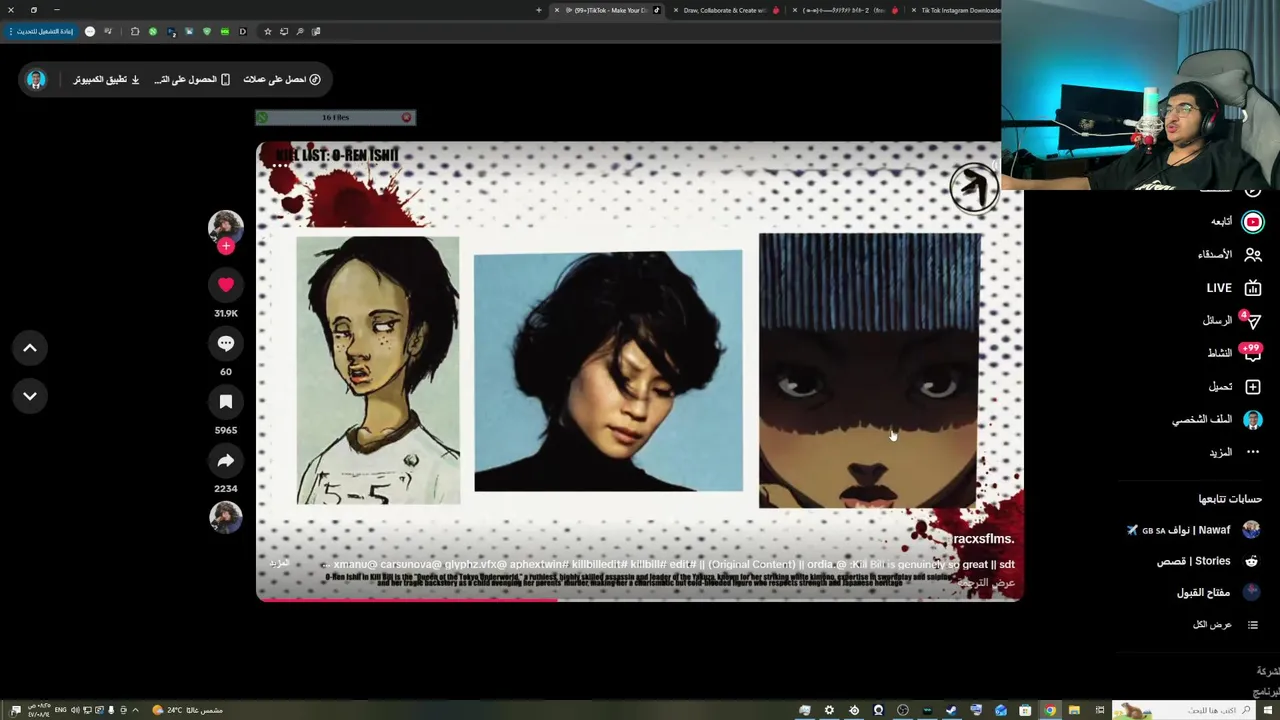Close the 16 Files download bar

[406, 118]
